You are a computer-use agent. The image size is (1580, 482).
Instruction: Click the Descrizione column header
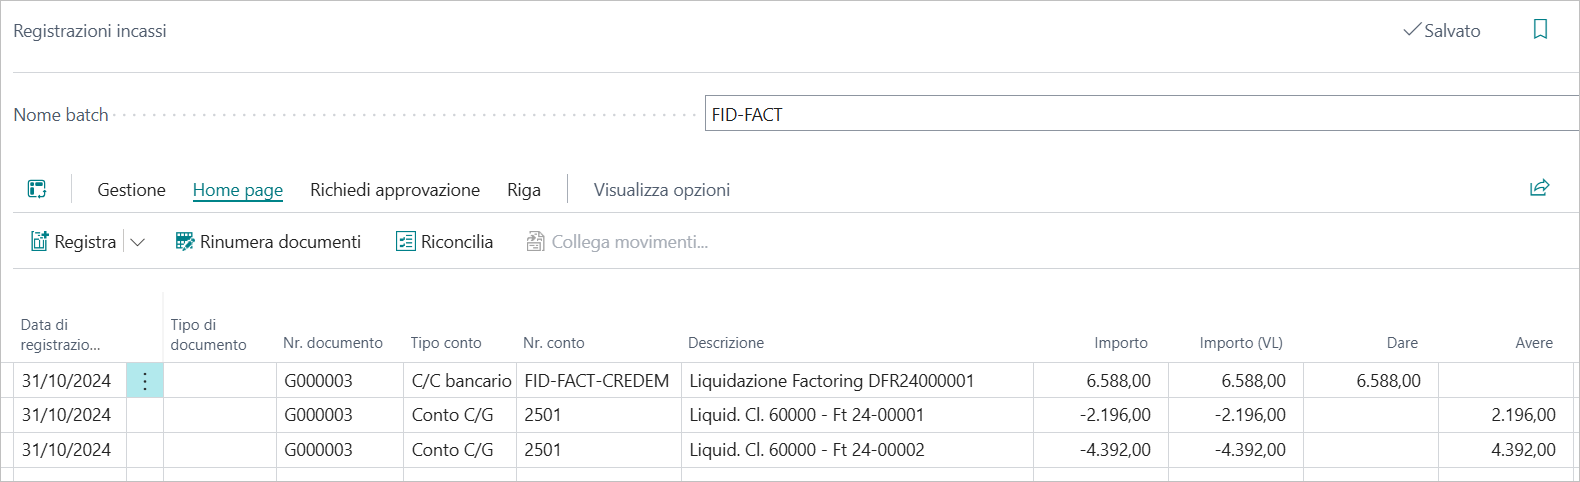coord(726,343)
